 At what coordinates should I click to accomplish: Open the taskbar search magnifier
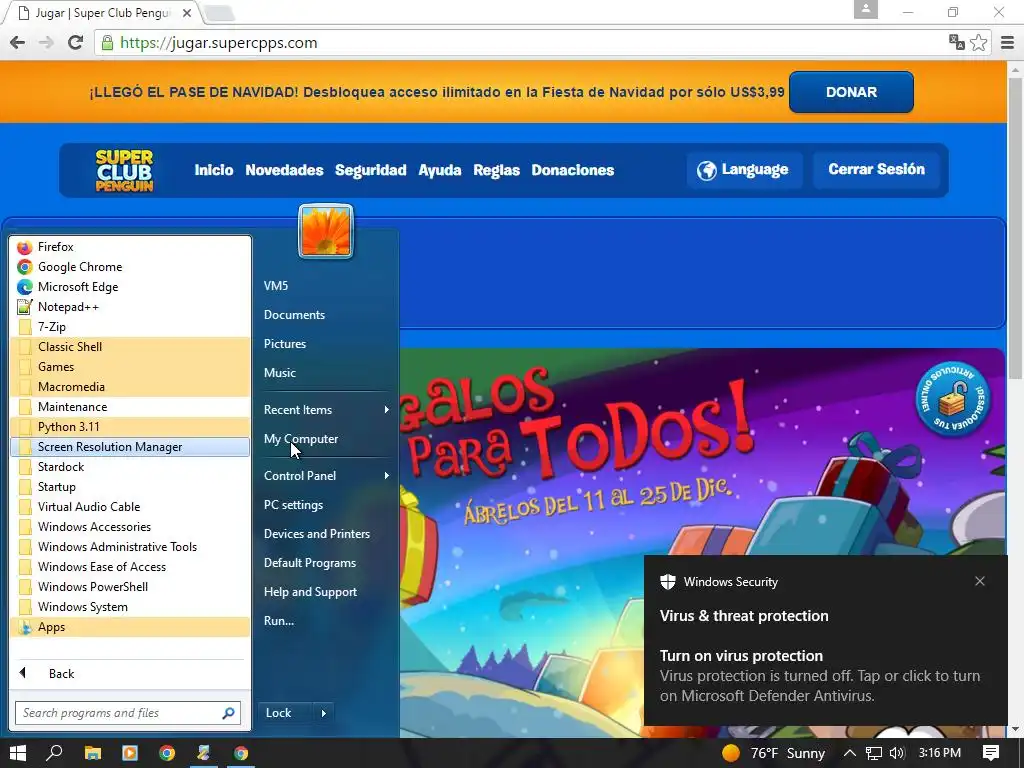55,753
